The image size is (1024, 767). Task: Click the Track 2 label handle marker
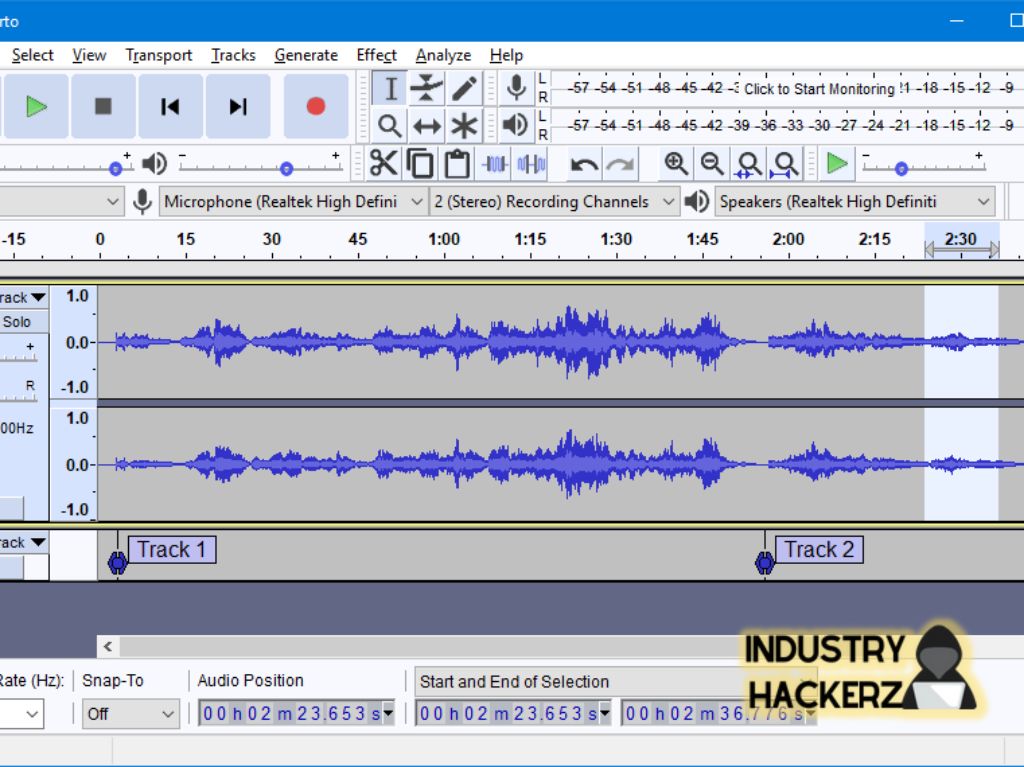[765, 563]
